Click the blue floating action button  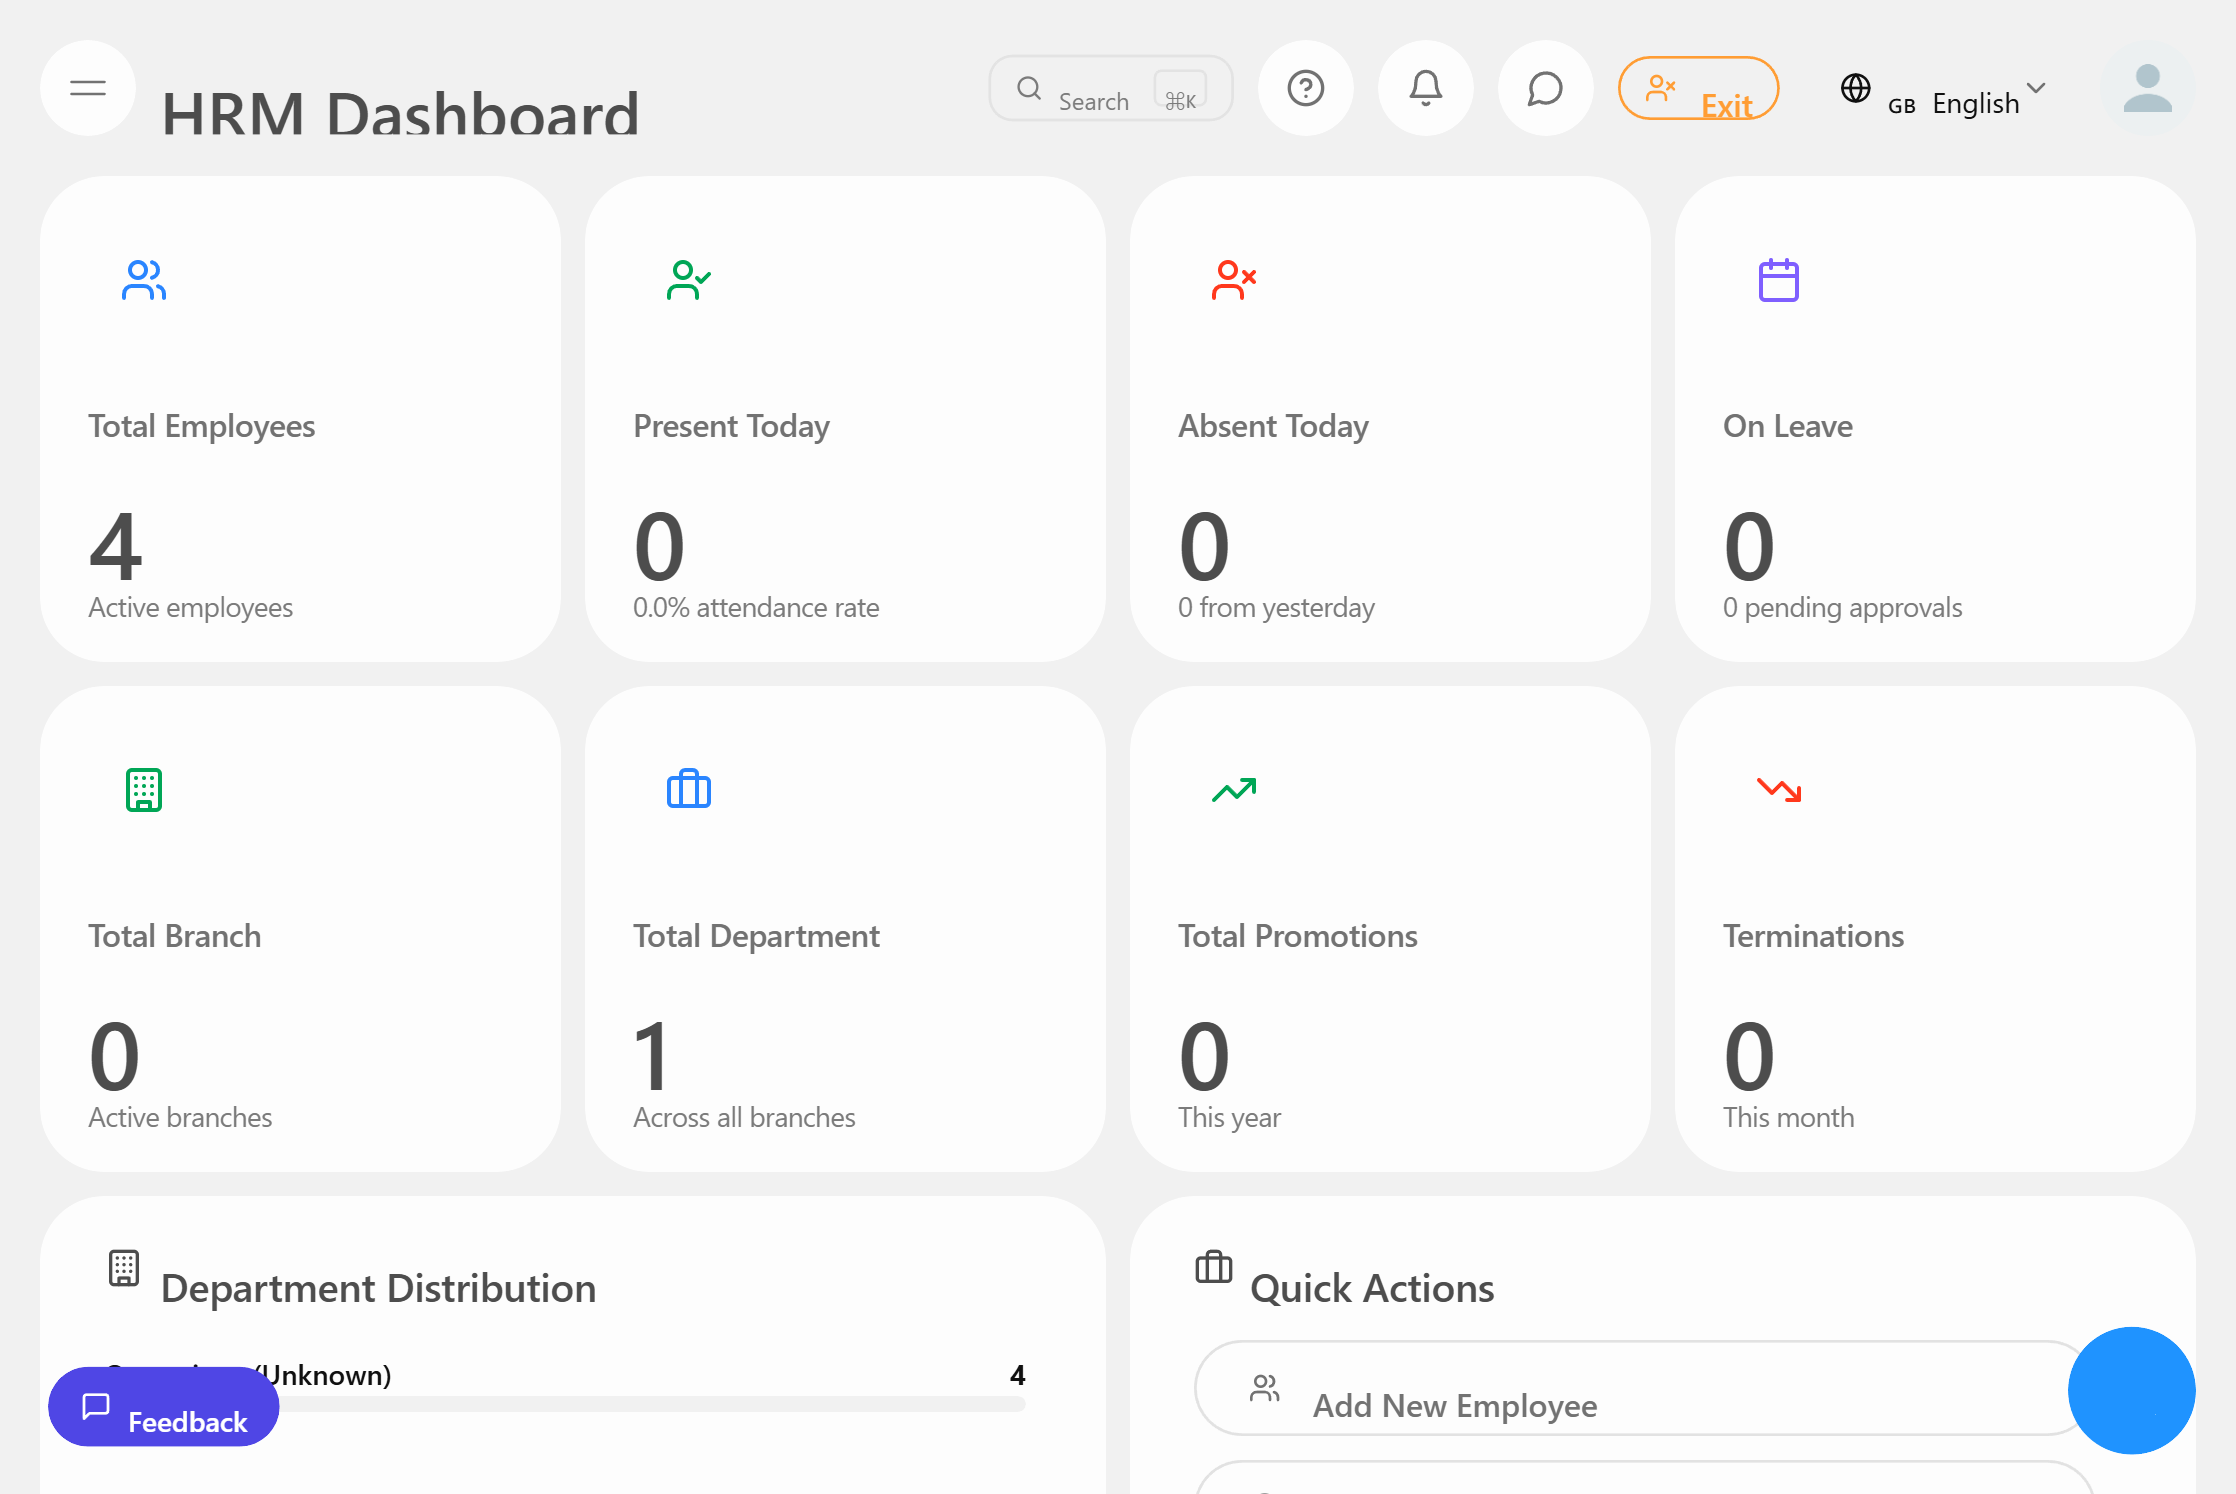tap(2131, 1390)
